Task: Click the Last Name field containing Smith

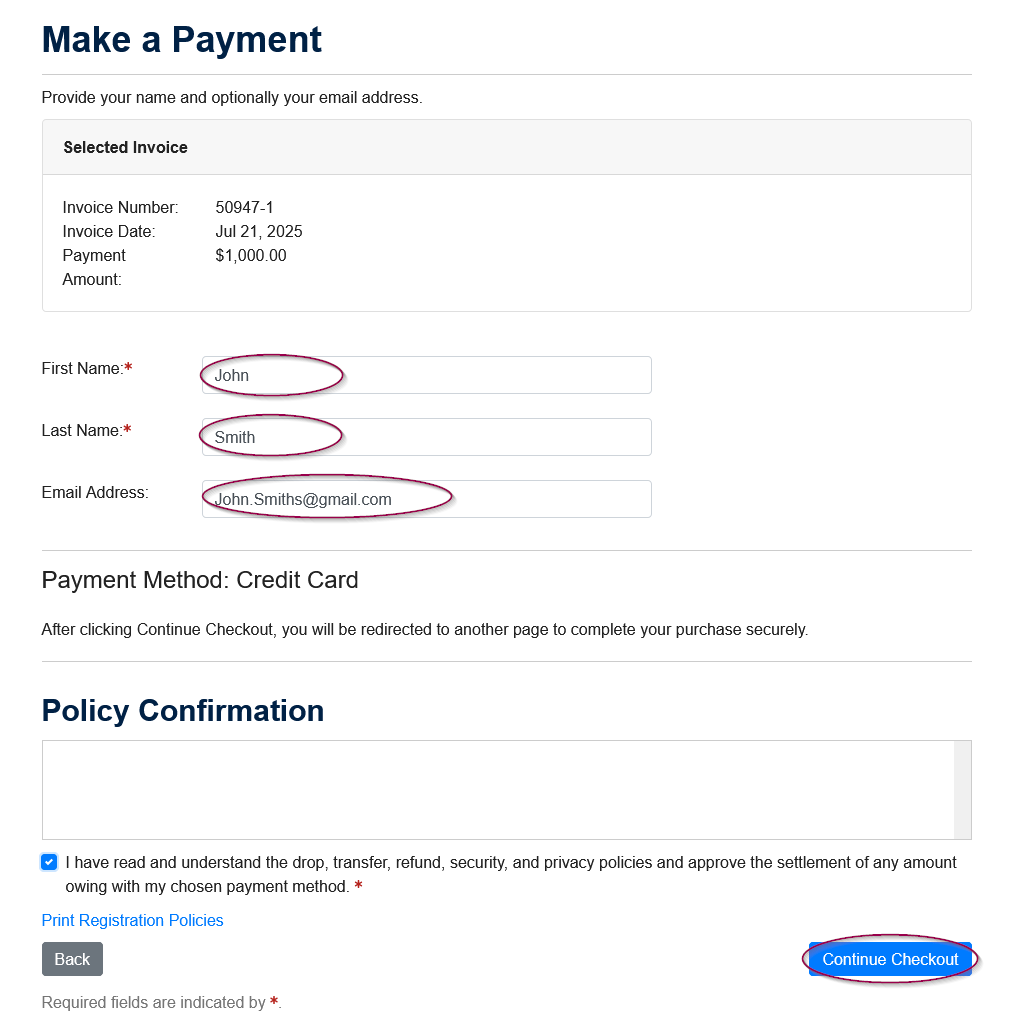Action: click(x=427, y=437)
